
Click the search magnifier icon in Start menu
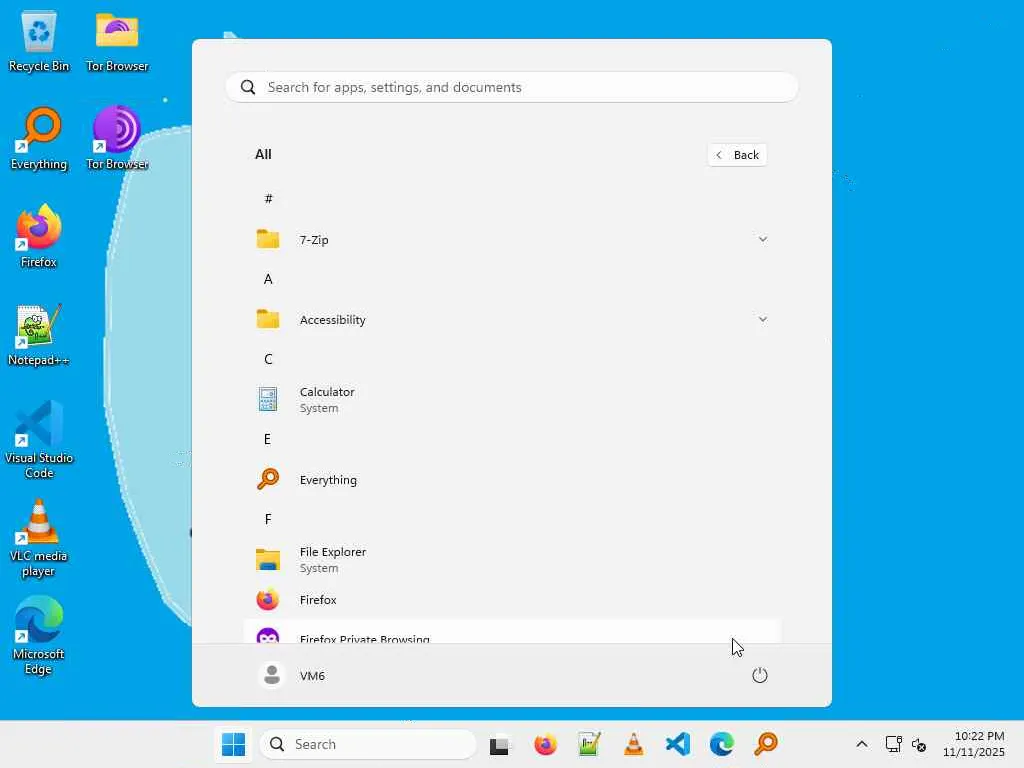[x=248, y=87]
